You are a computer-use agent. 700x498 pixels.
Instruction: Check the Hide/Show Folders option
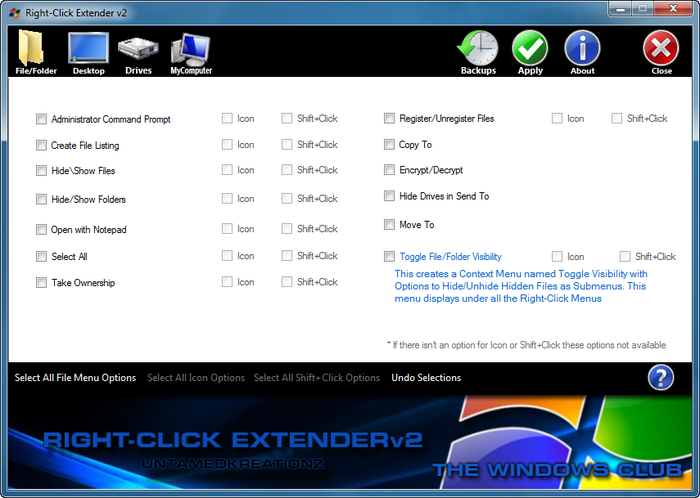41,199
